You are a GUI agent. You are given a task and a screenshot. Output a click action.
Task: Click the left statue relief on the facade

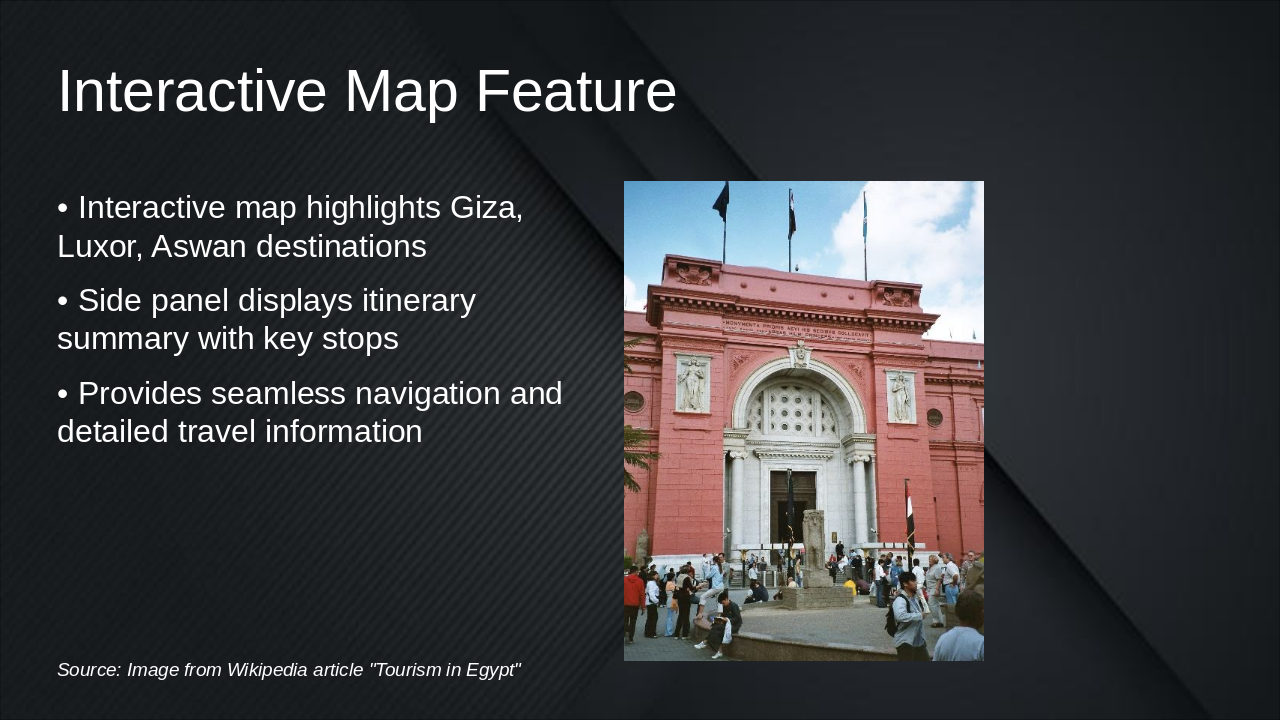click(692, 383)
